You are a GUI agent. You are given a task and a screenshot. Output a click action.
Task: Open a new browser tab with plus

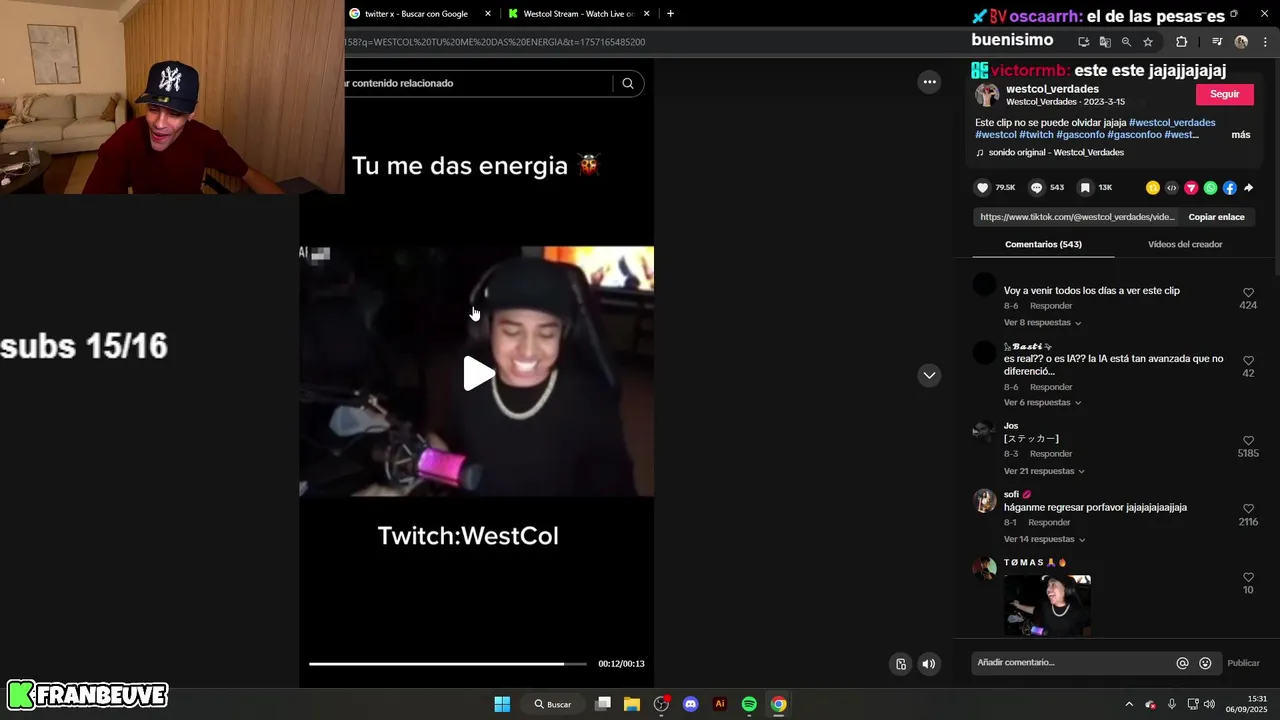[x=670, y=14]
